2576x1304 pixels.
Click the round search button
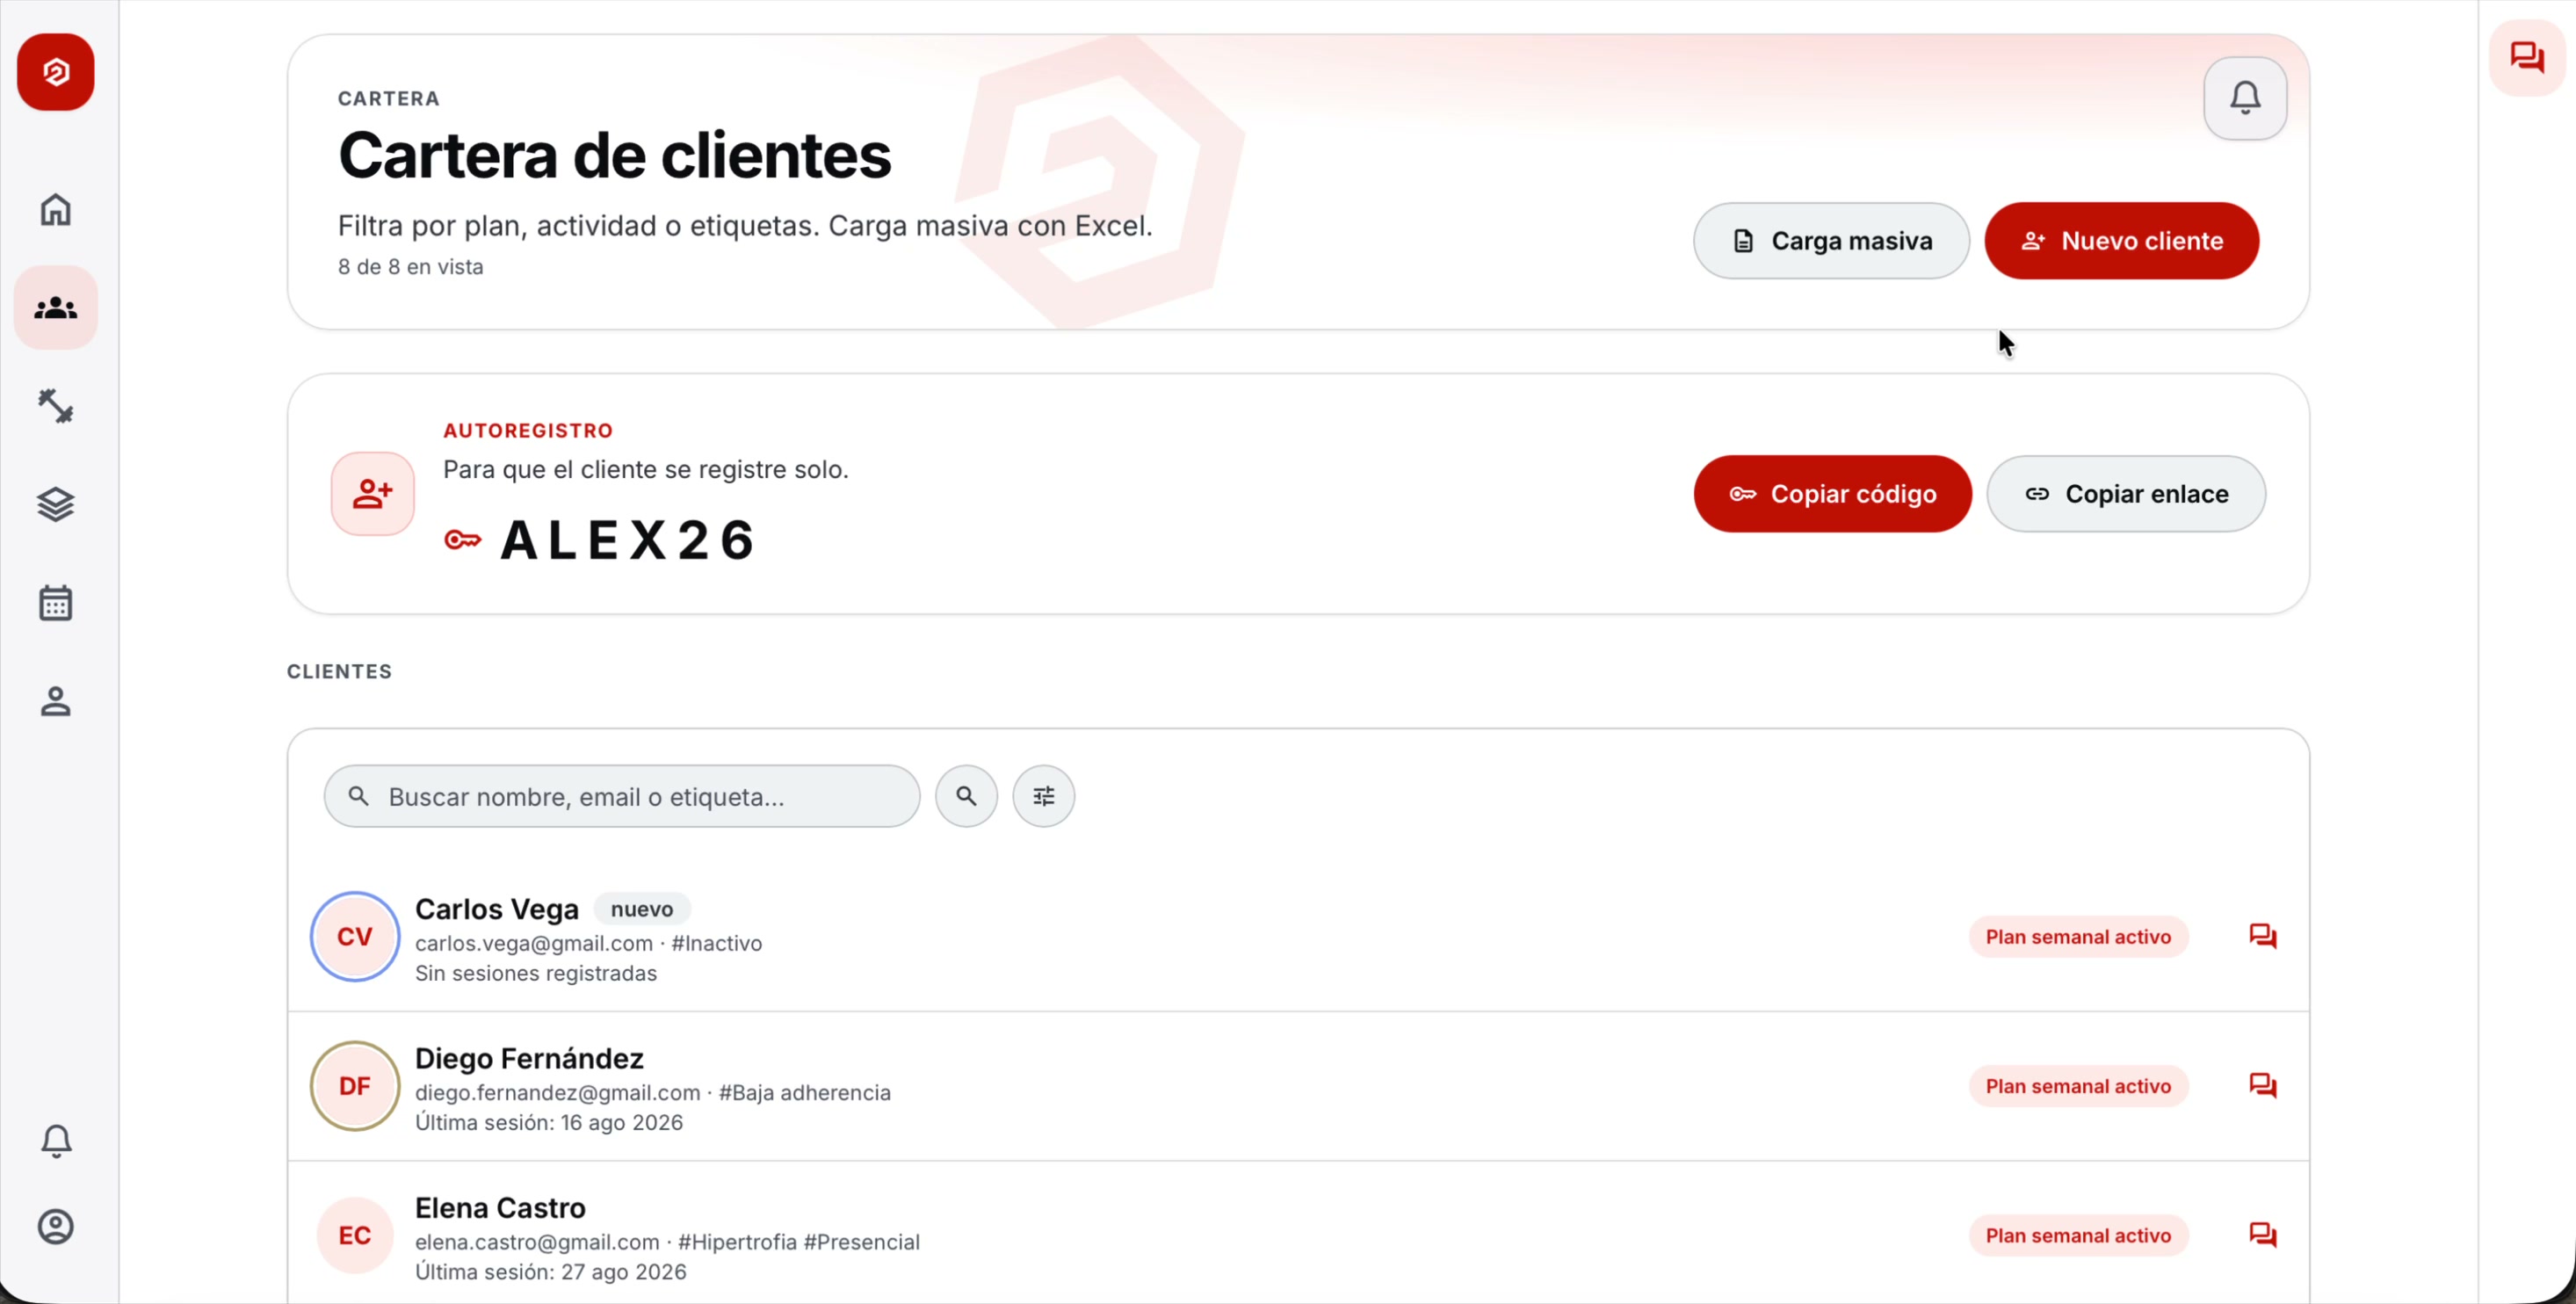(966, 796)
